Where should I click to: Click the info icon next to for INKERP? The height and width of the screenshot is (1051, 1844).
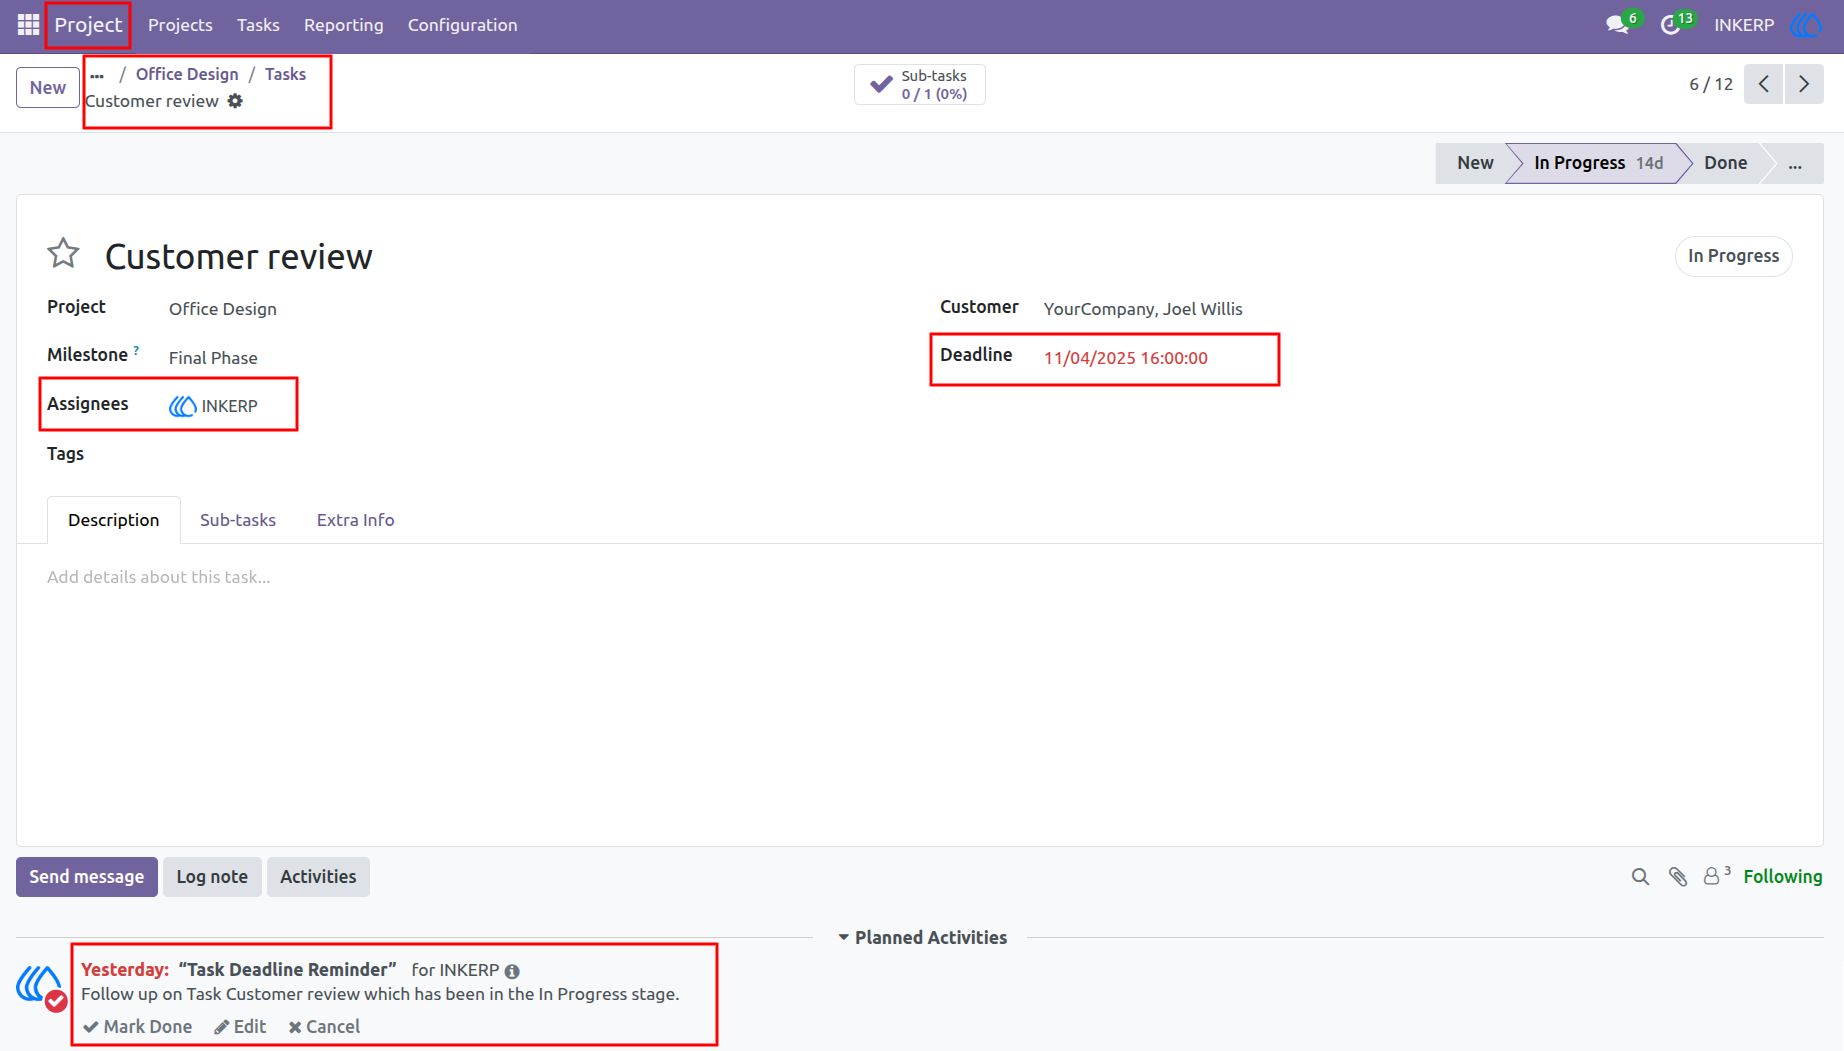tap(512, 971)
